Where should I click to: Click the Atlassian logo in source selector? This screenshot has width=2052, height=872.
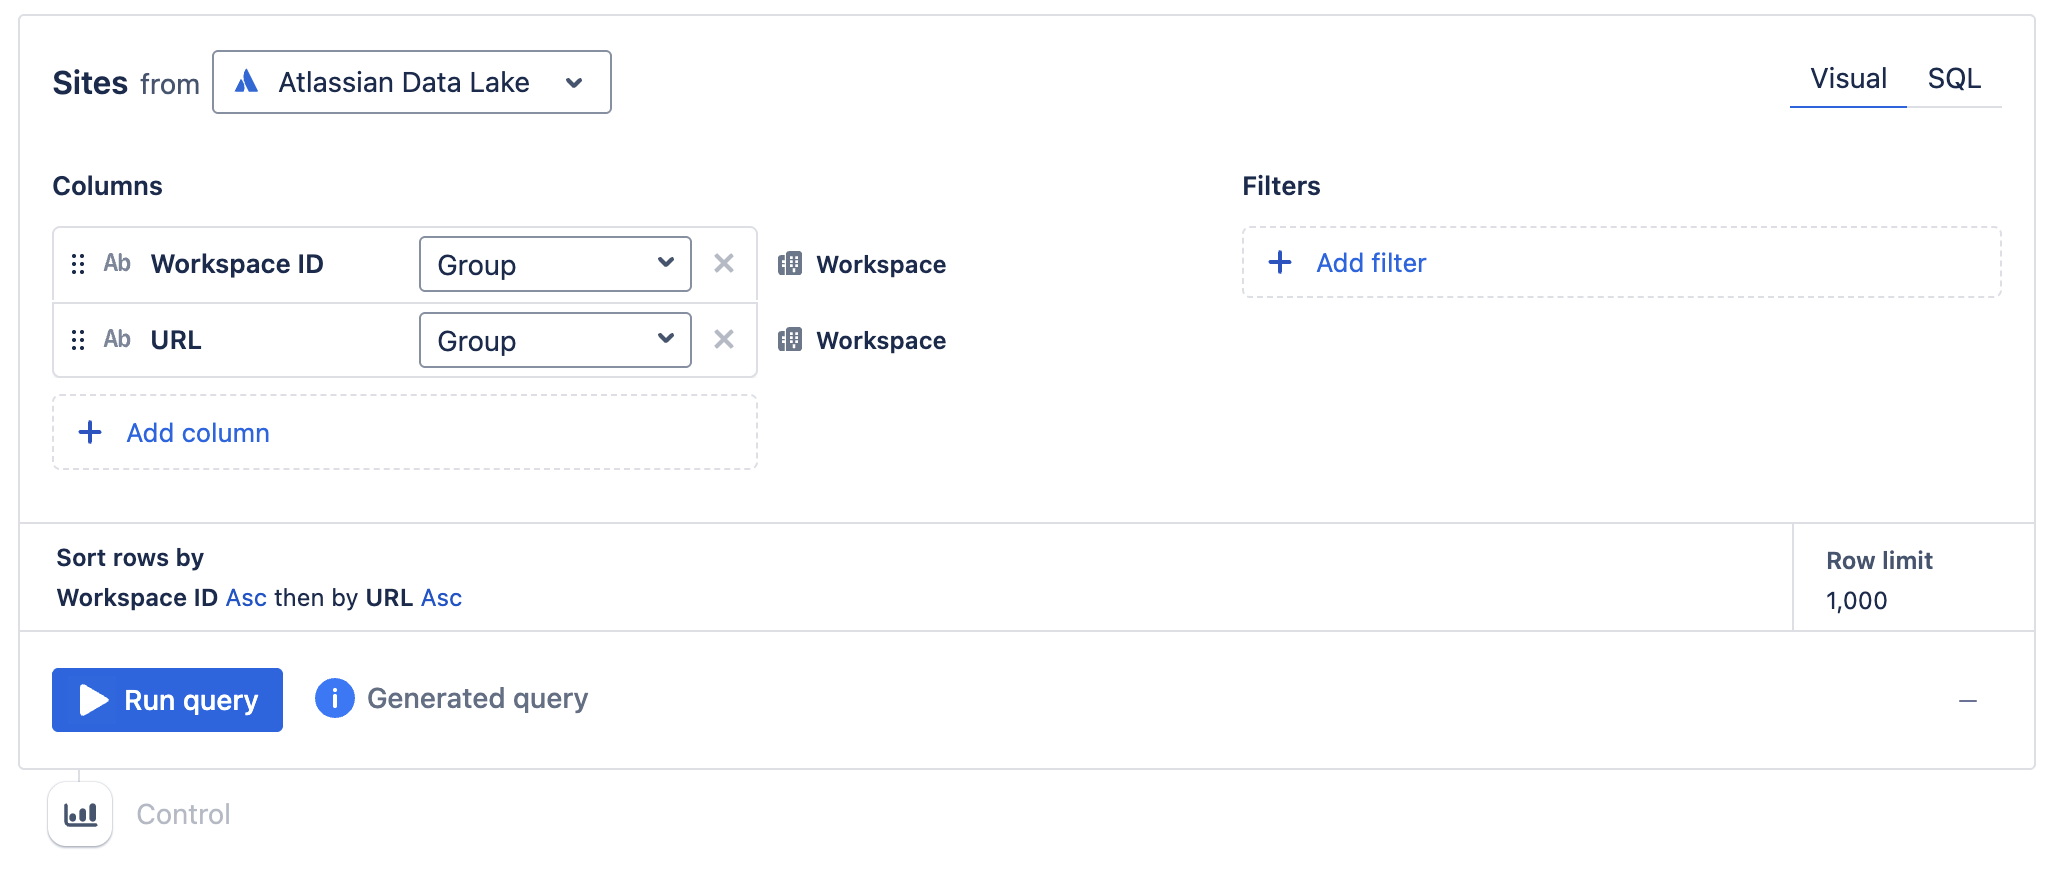pos(246,81)
